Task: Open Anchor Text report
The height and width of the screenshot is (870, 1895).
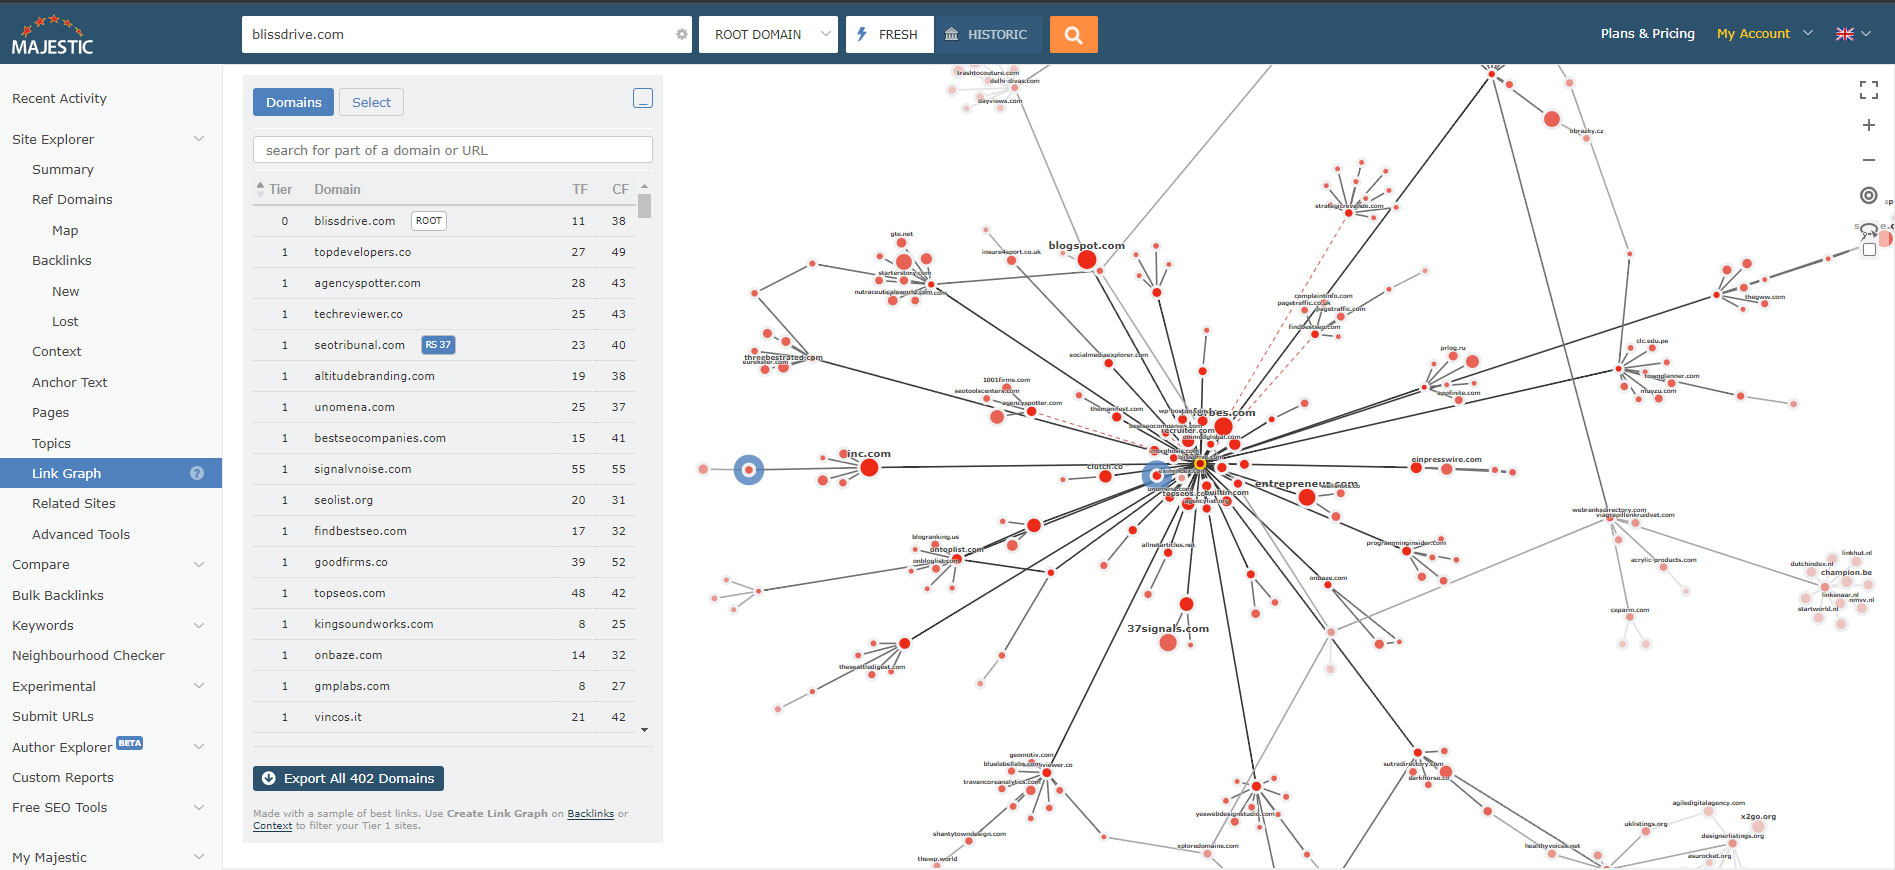Action: point(69,382)
